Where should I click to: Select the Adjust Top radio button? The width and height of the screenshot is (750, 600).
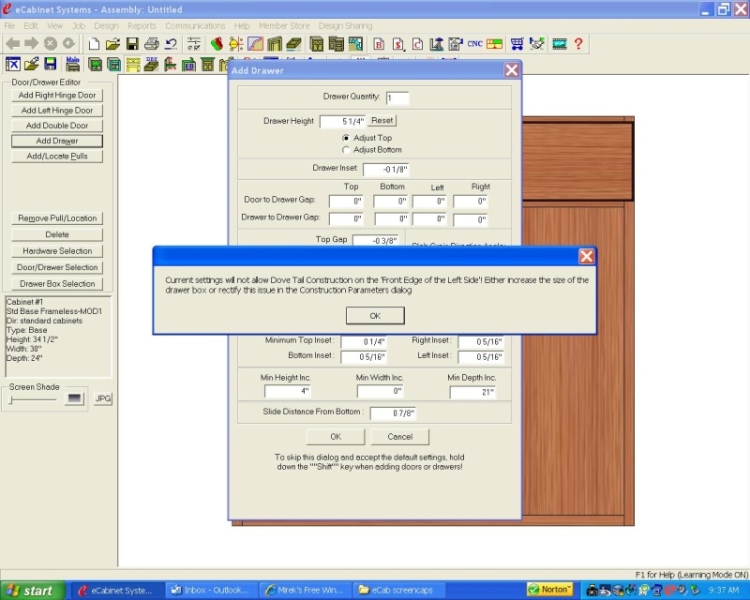(x=346, y=137)
